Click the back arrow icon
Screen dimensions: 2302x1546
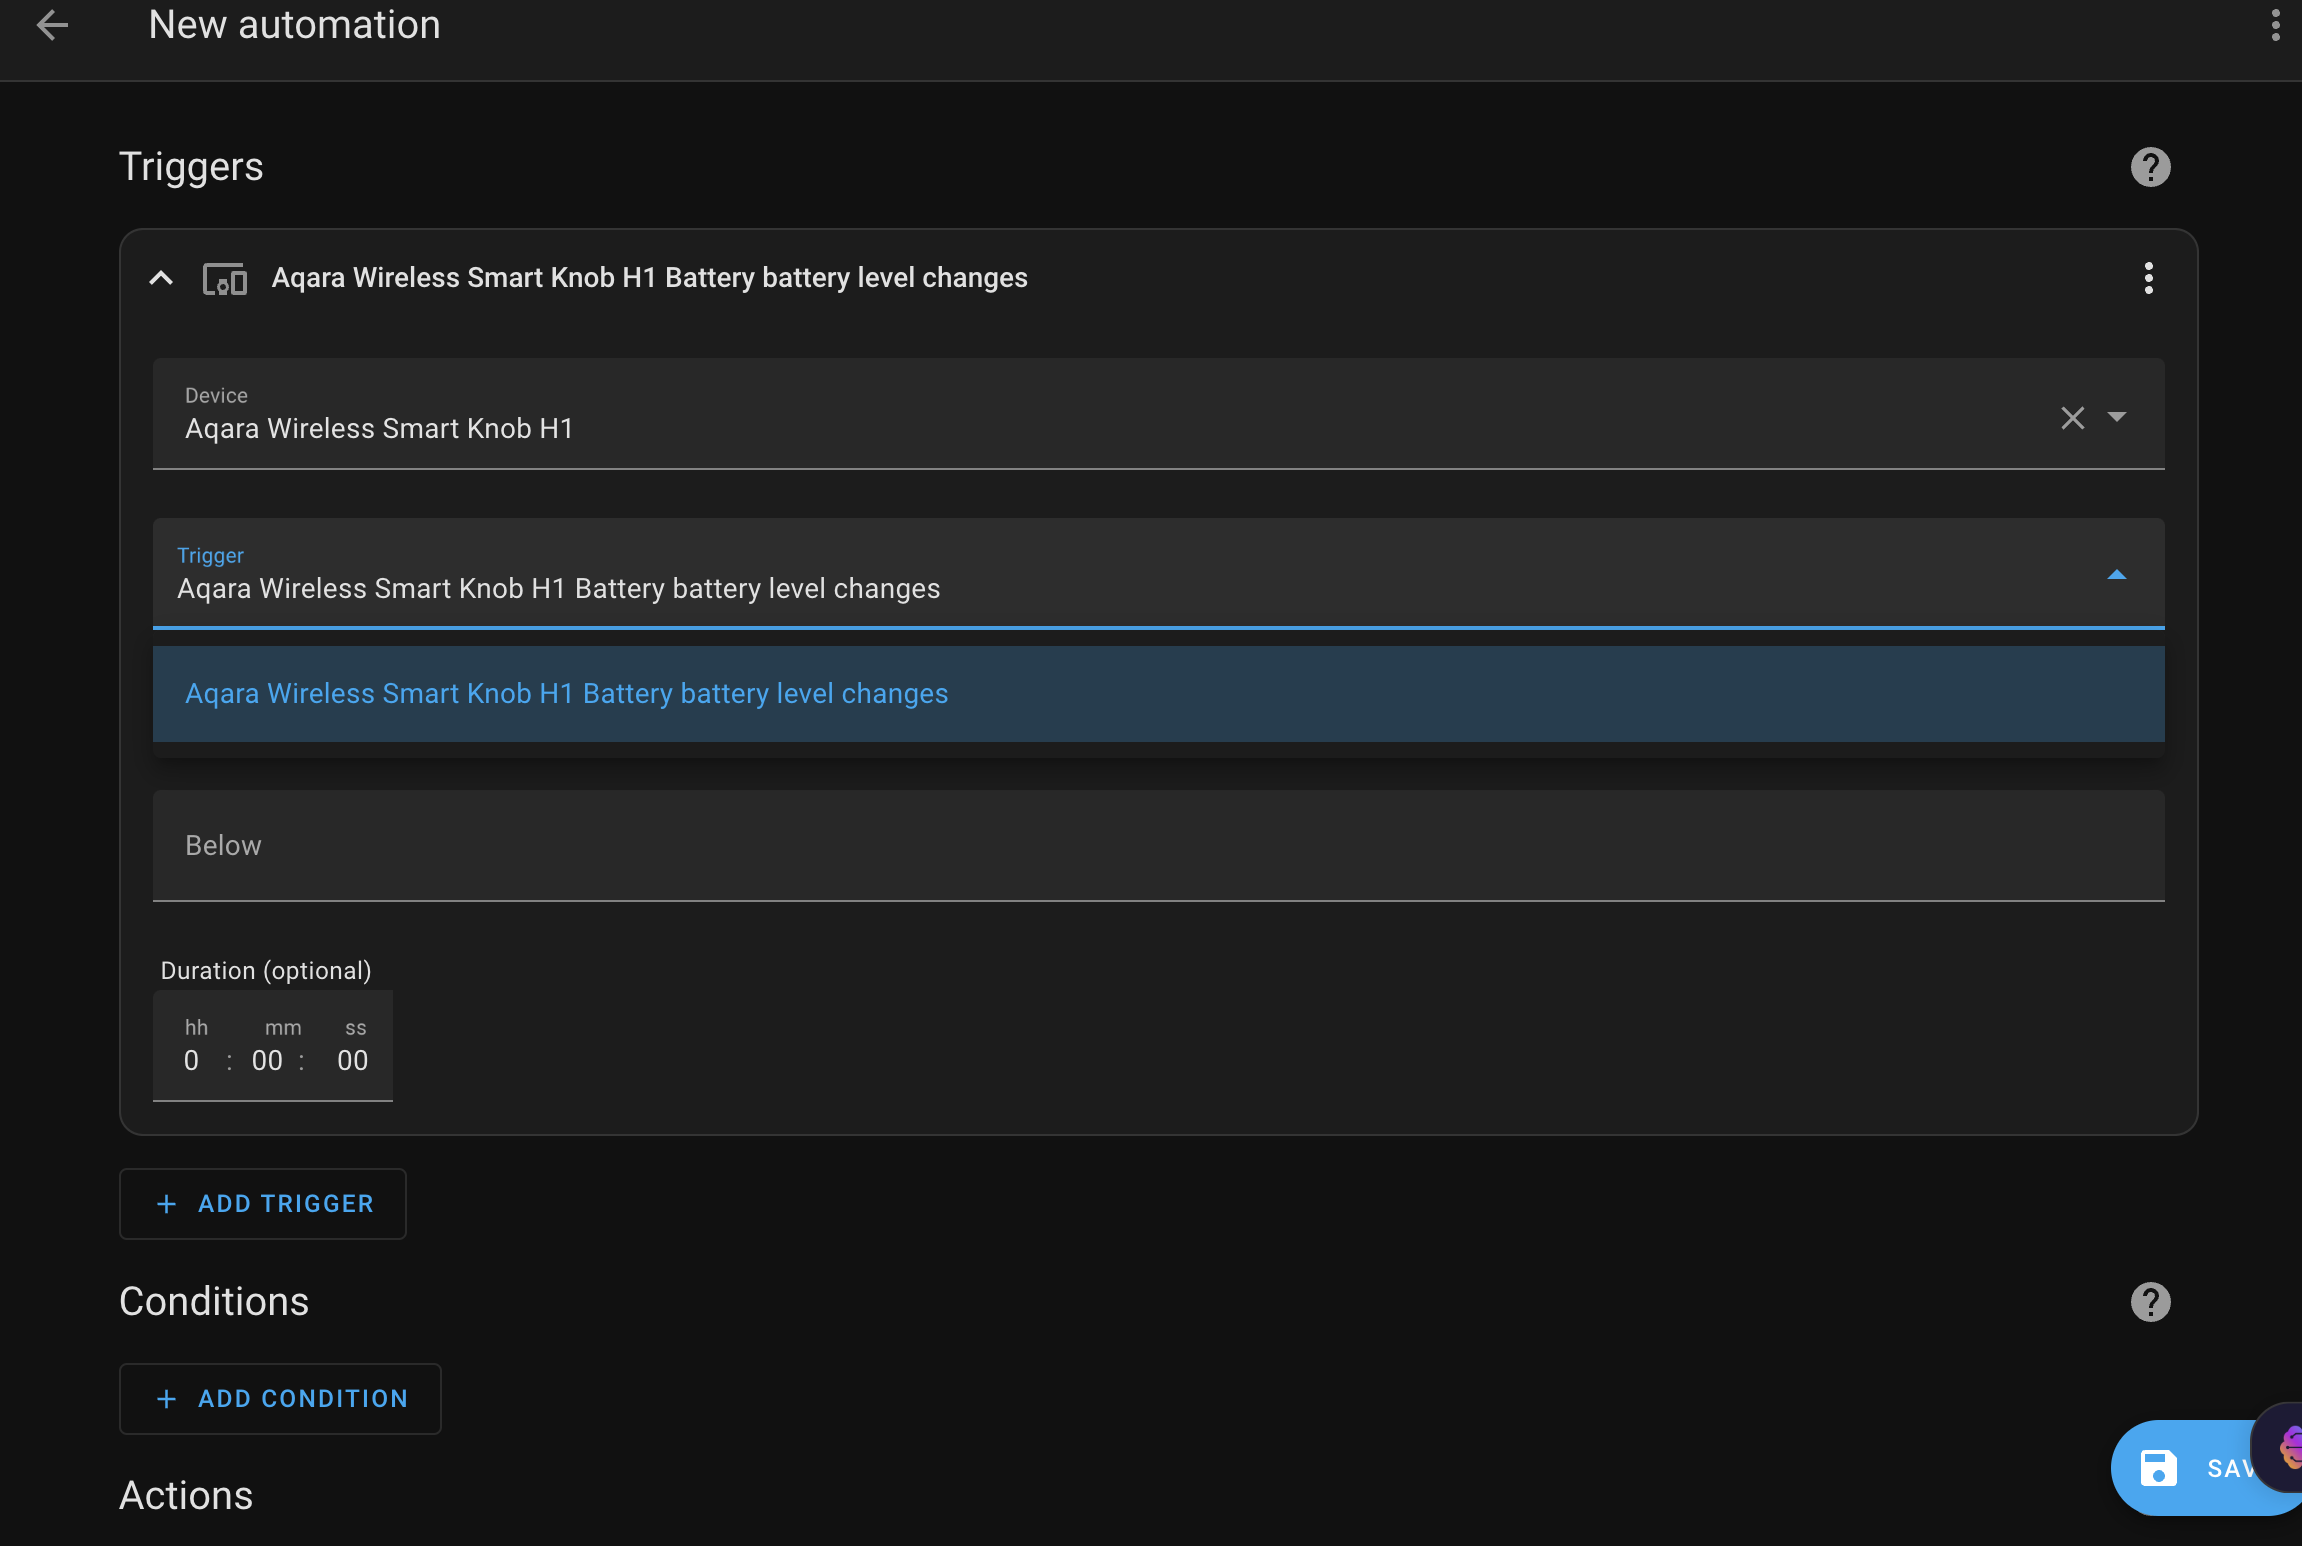(52, 25)
